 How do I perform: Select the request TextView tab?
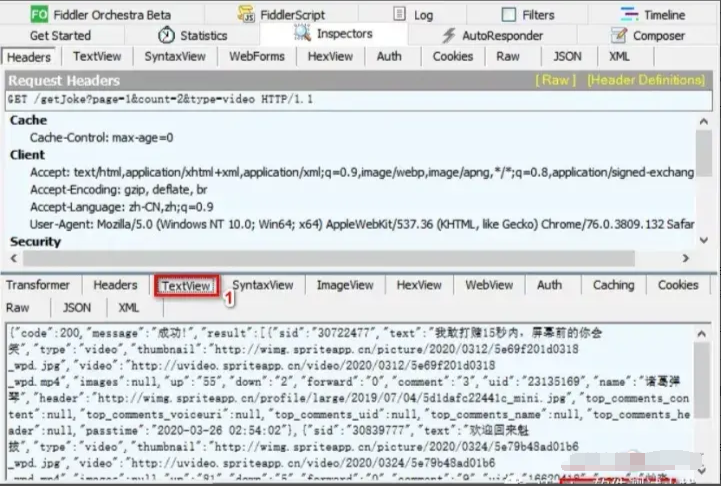[97, 57]
